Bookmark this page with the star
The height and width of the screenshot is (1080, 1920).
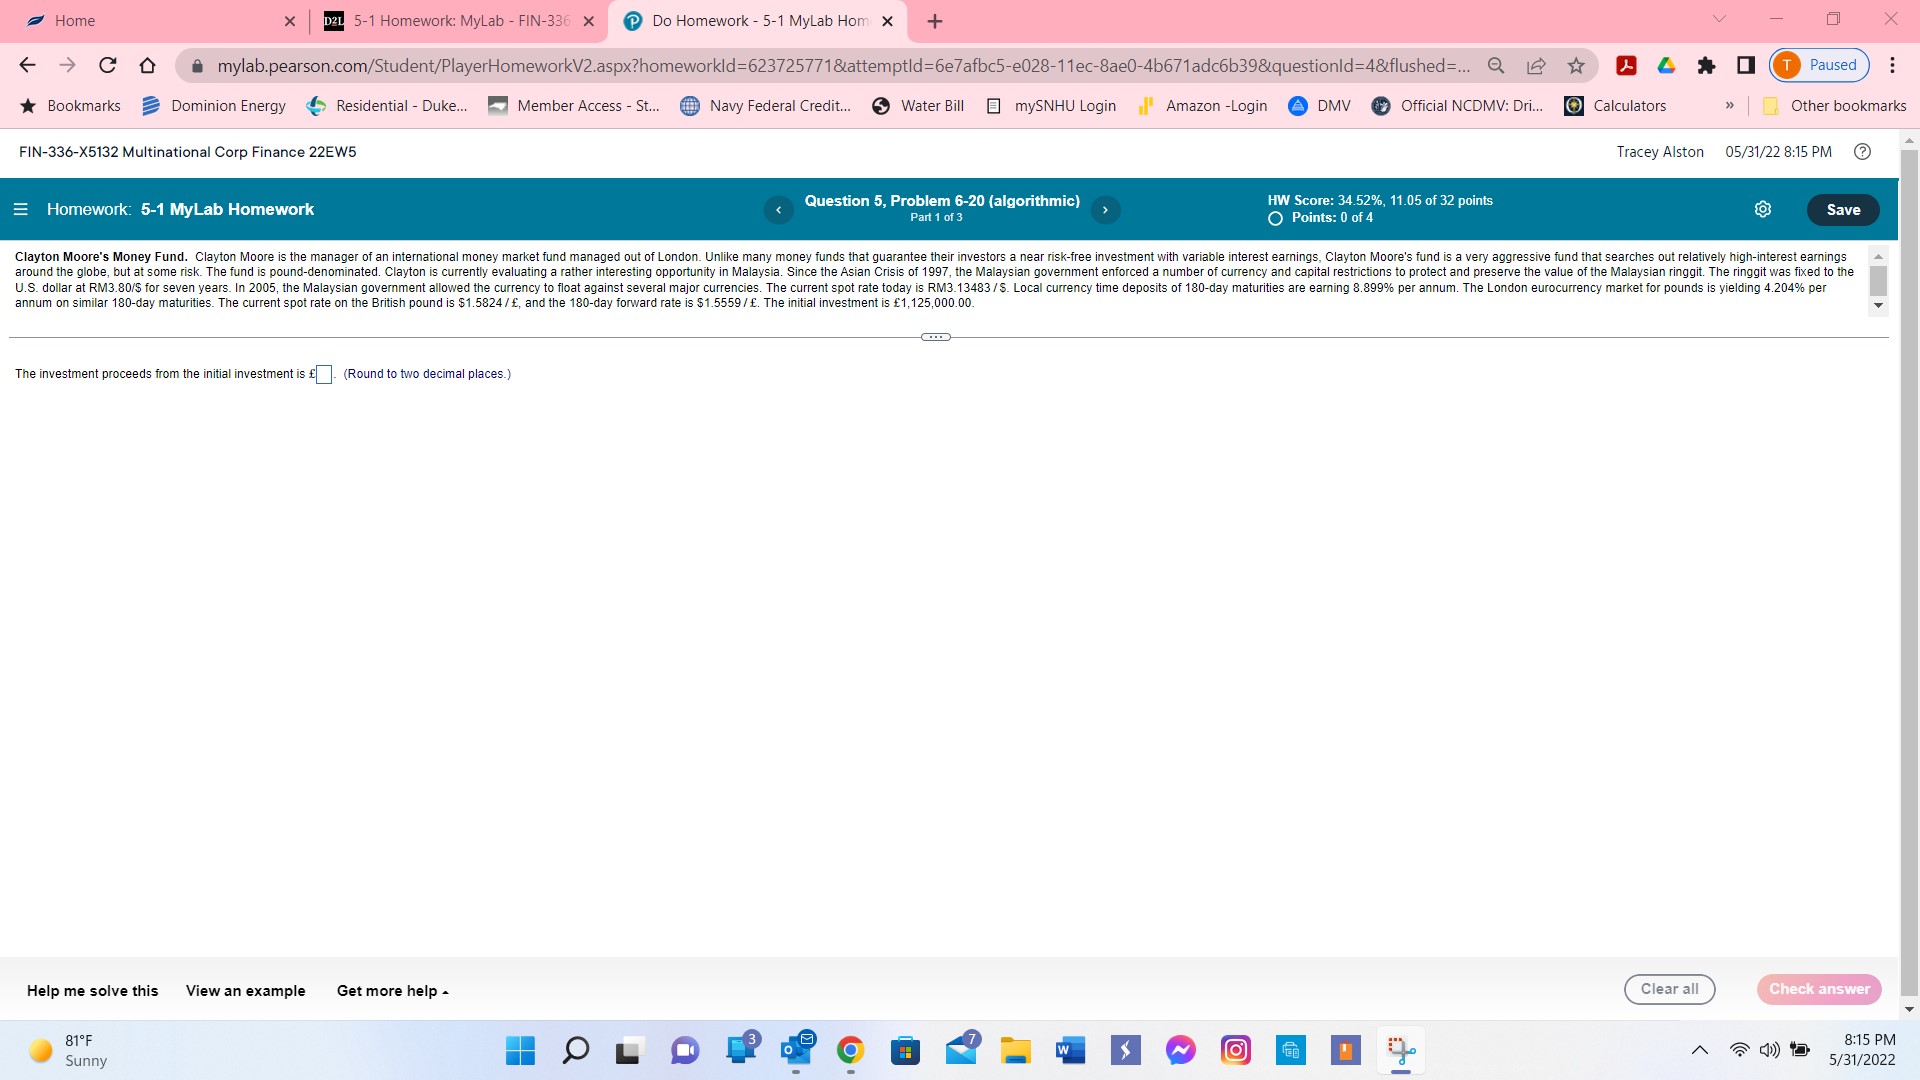[x=1576, y=66]
